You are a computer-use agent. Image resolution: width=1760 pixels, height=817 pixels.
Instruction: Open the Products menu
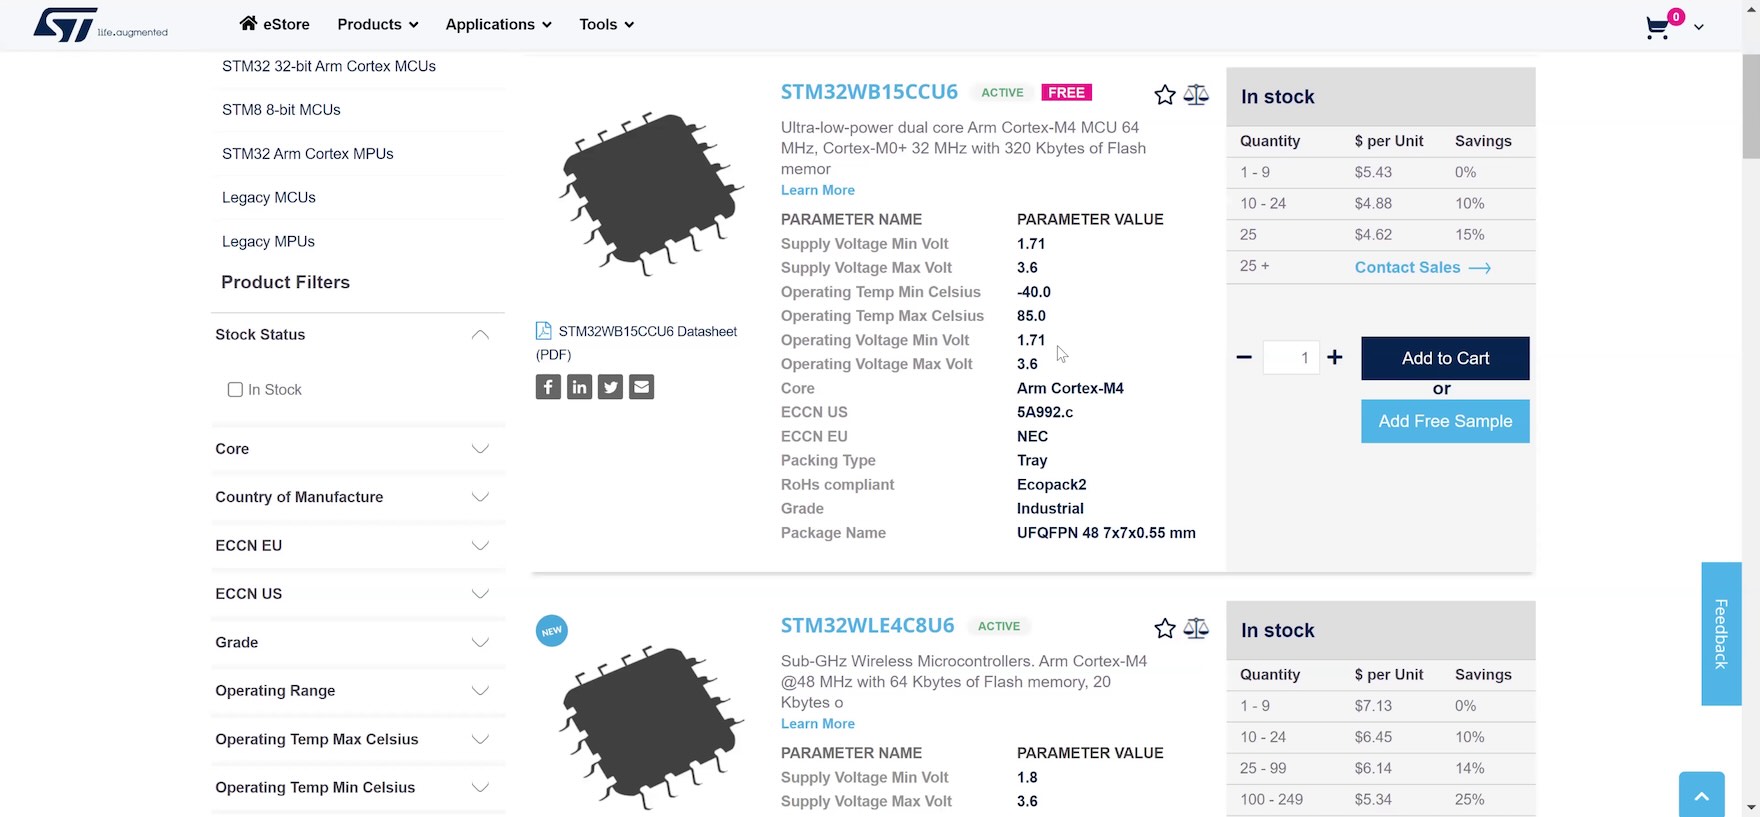pos(377,24)
